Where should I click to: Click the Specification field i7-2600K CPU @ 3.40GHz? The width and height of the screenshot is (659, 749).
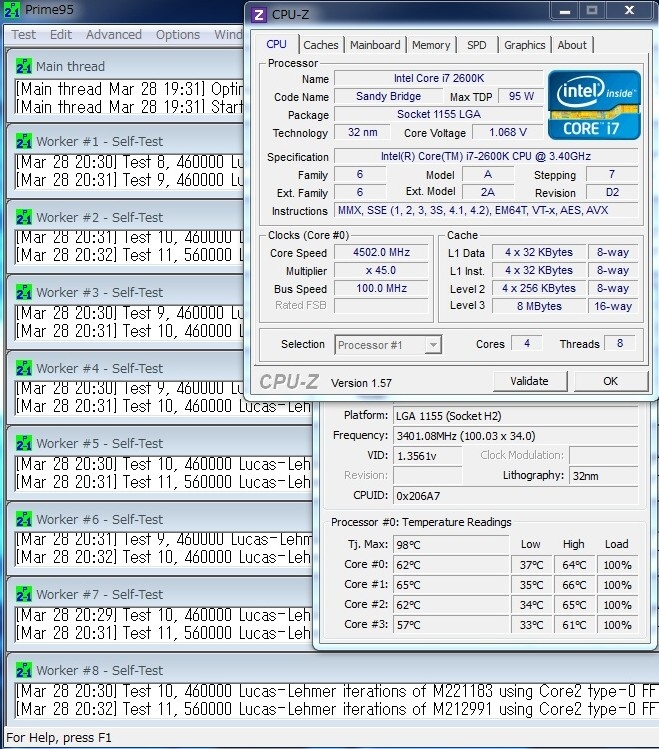click(486, 156)
